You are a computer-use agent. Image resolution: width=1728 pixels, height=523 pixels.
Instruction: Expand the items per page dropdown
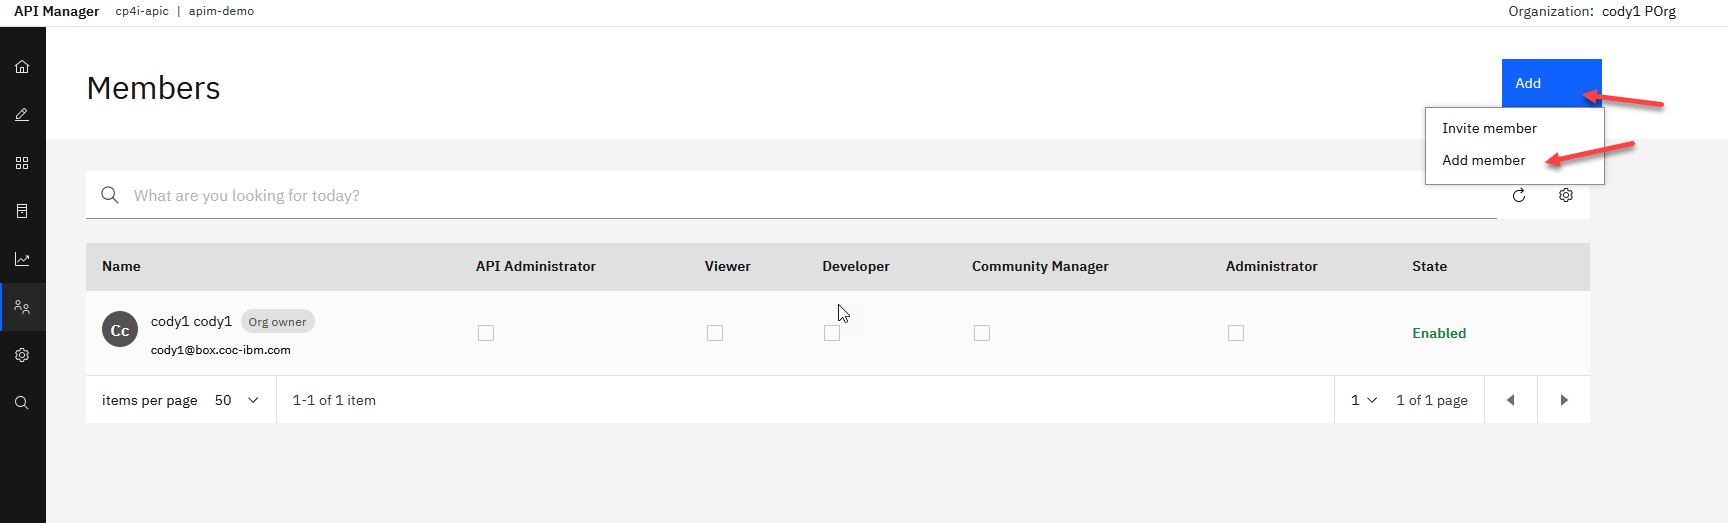(x=237, y=400)
